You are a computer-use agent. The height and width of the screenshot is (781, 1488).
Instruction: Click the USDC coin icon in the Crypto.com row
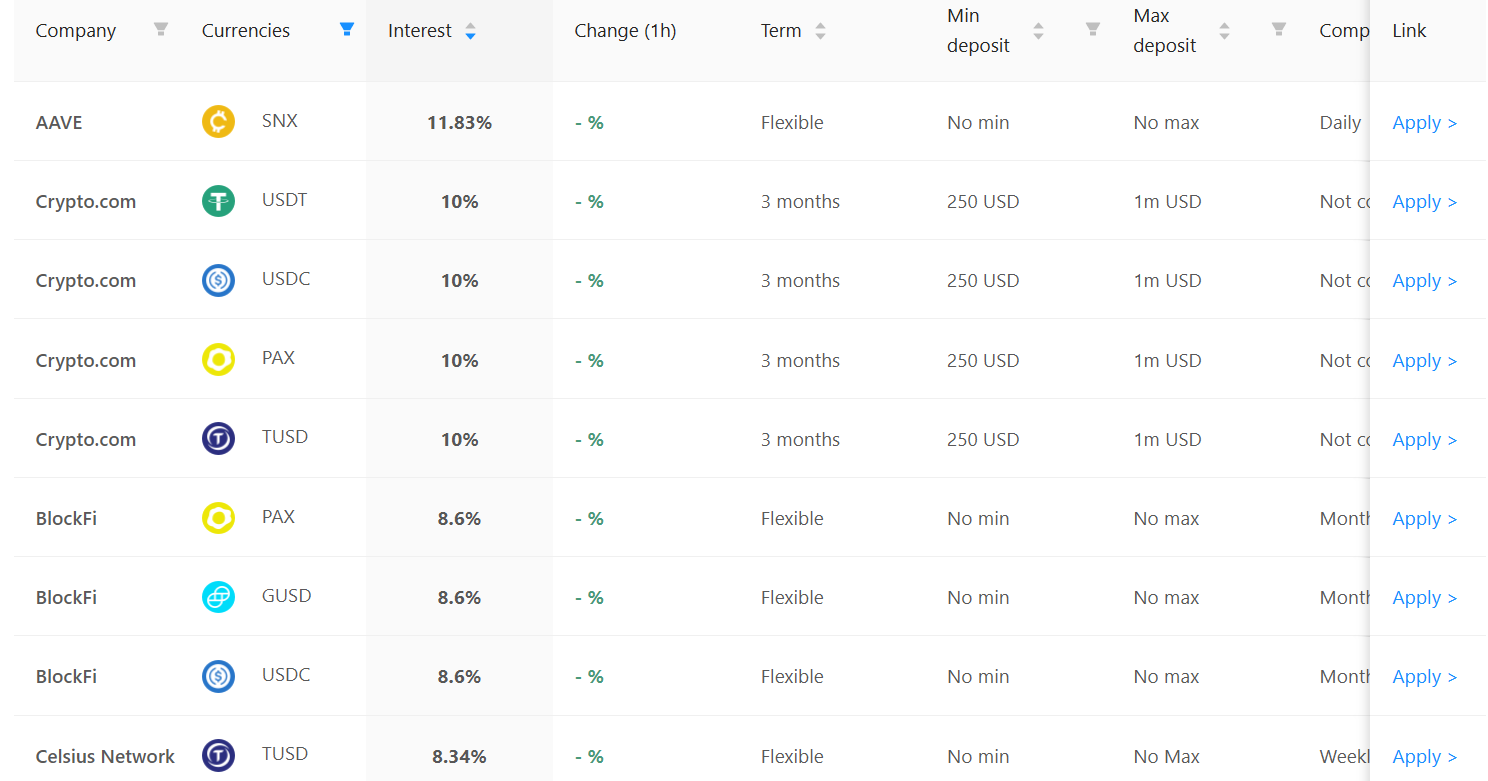pos(218,280)
